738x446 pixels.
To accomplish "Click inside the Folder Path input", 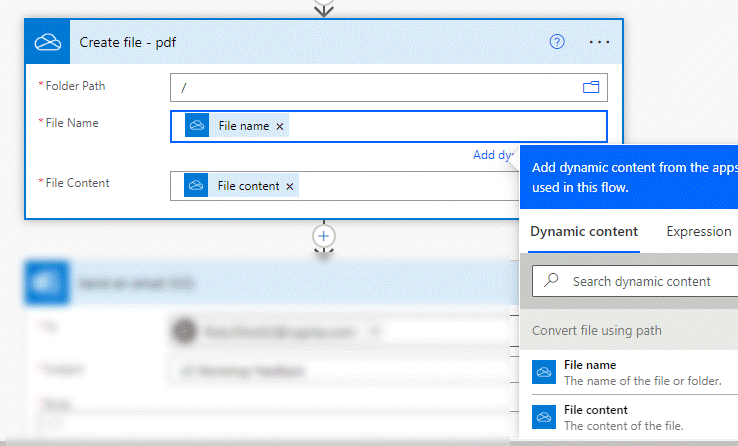I will [x=389, y=87].
